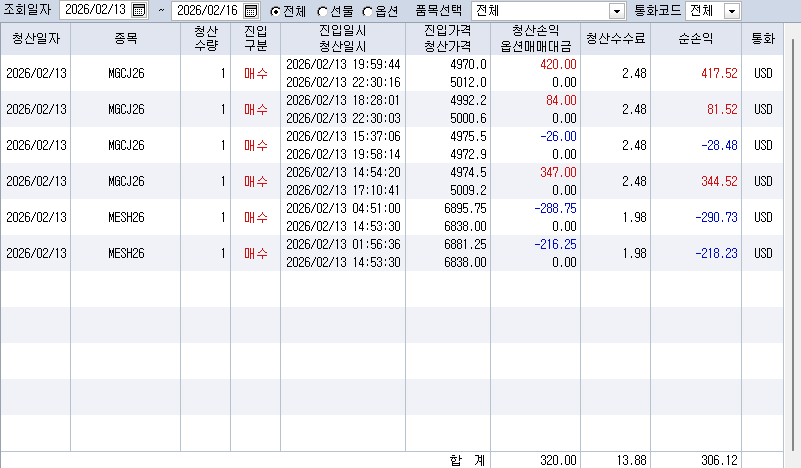Click the 청산수수료 column header
801x468 pixels.
(x=616, y=39)
